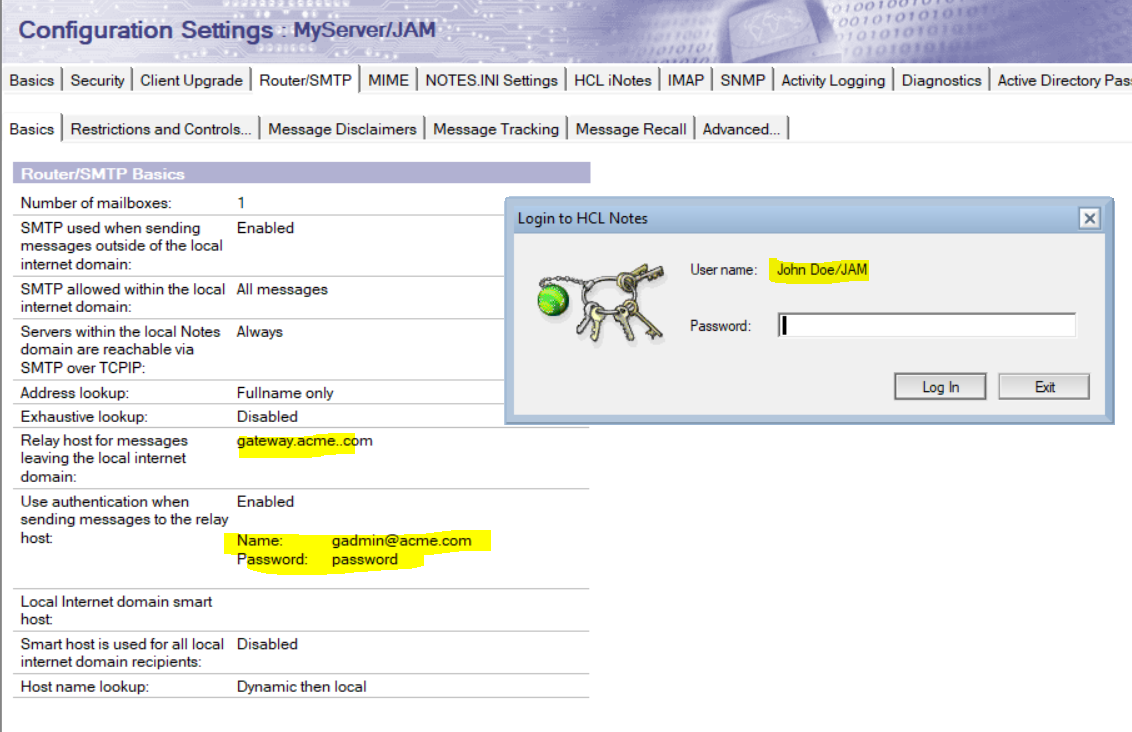Switch to the HCL iNotes tab
The height and width of the screenshot is (732, 1132).
[612, 81]
